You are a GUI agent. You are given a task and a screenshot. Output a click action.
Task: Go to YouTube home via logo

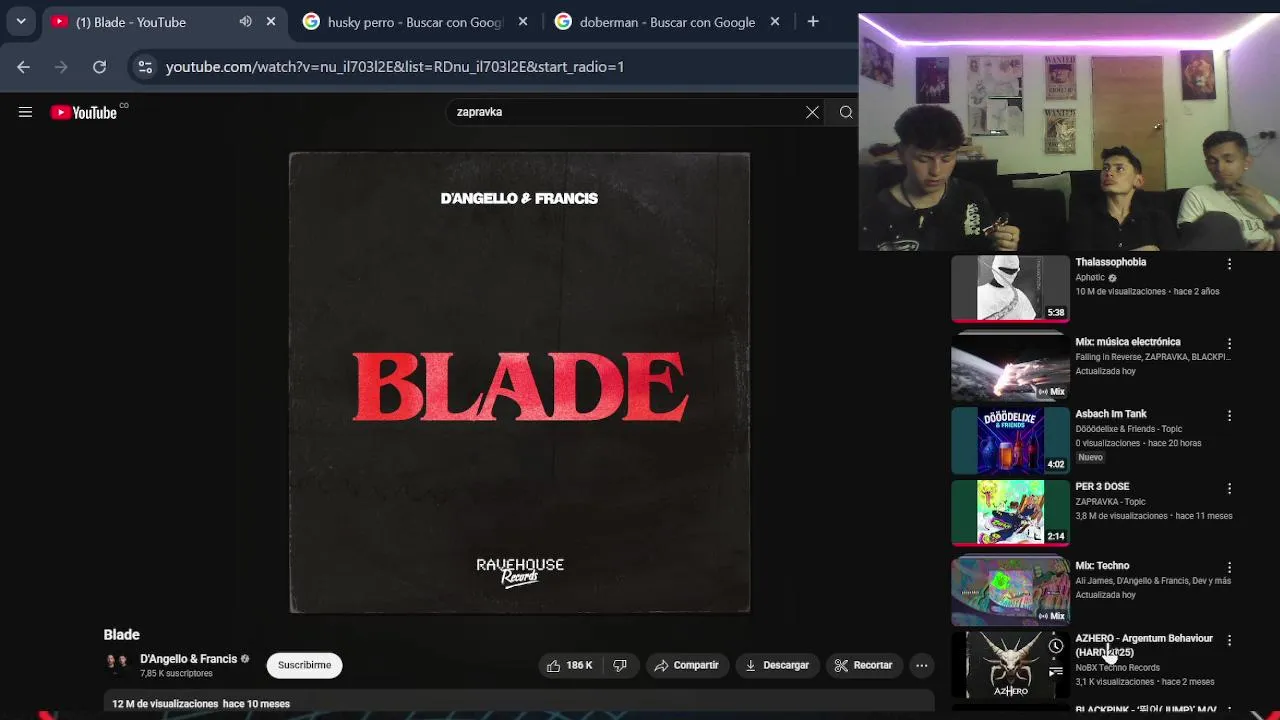coord(84,113)
